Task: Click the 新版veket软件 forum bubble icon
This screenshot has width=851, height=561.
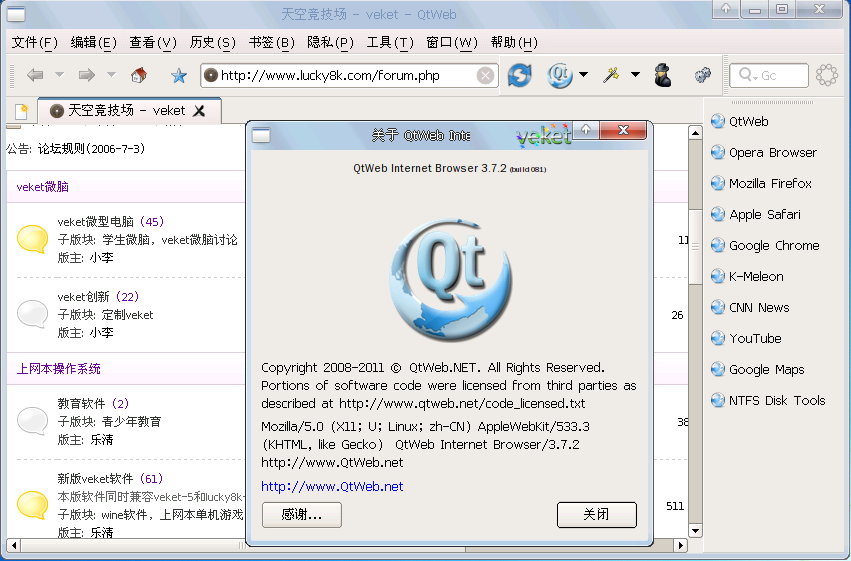Action: (x=33, y=505)
